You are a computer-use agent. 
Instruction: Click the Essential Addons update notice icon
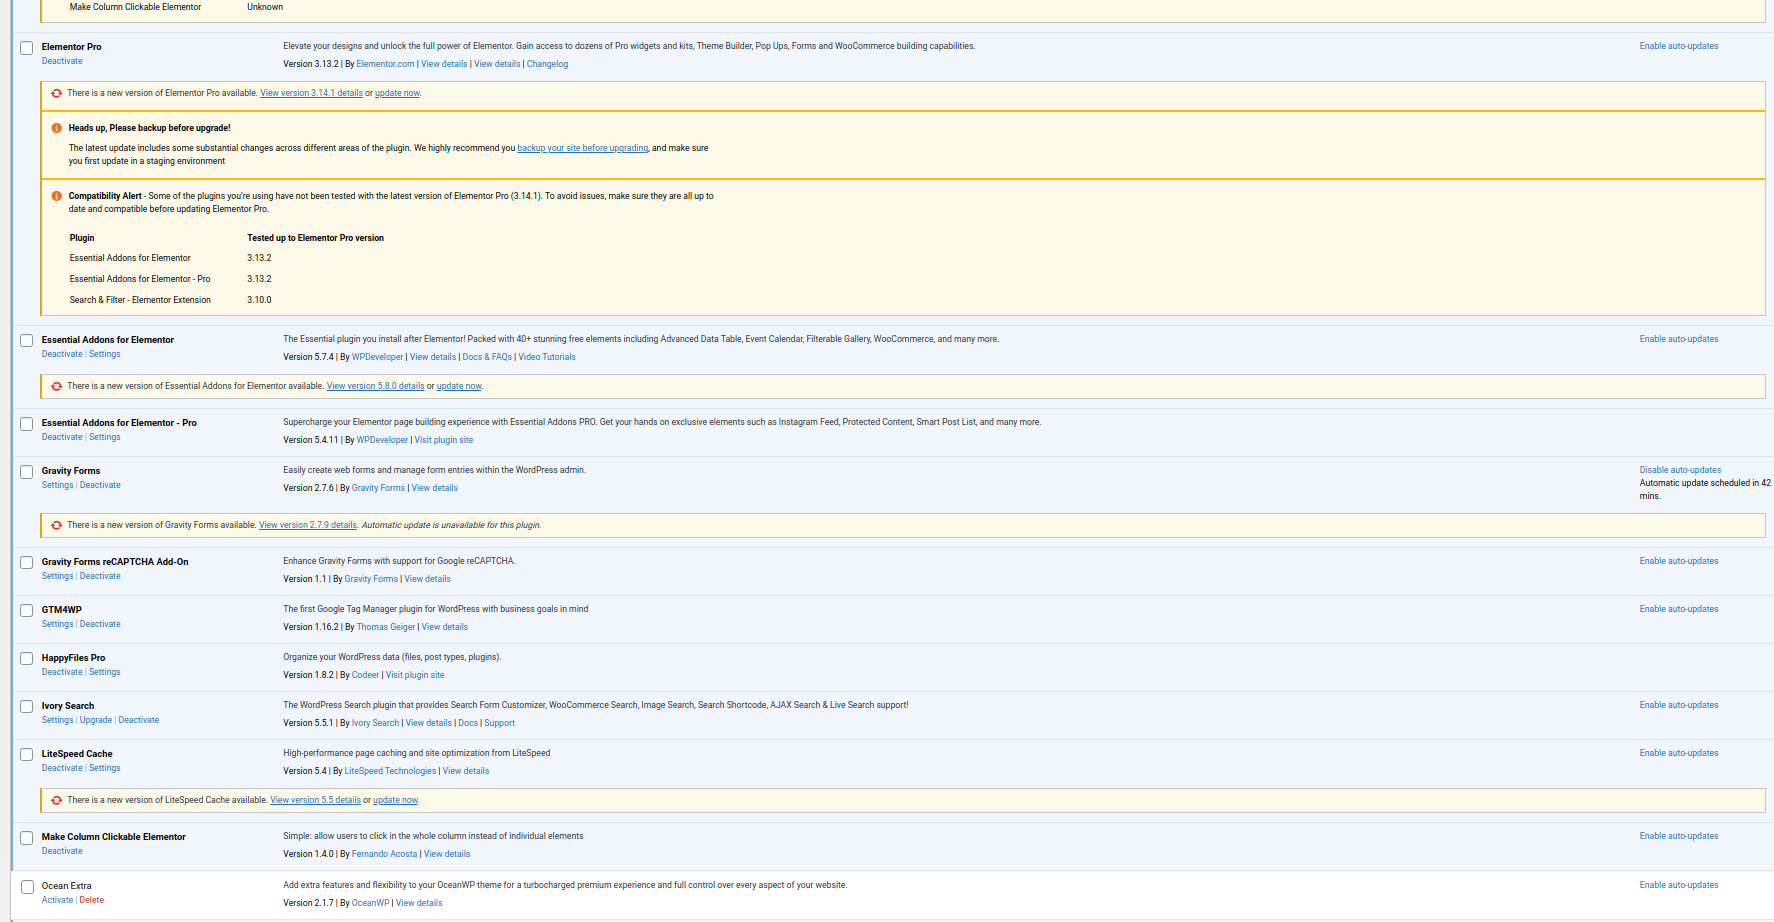[57, 386]
